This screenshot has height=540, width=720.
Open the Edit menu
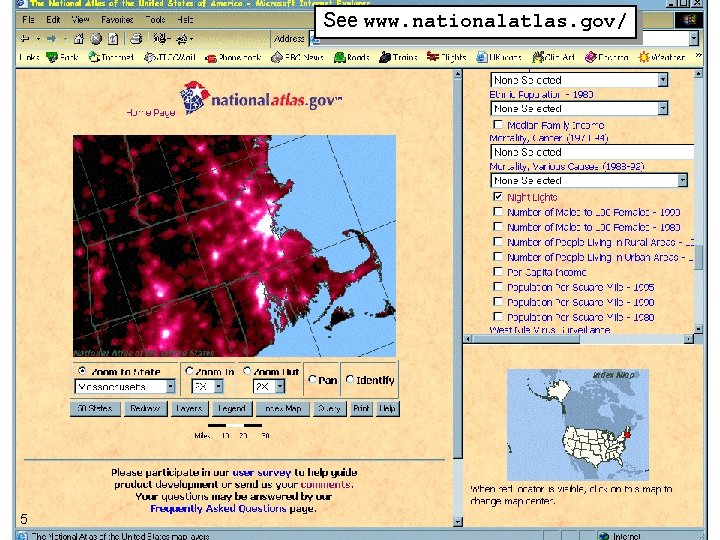[x=53, y=20]
